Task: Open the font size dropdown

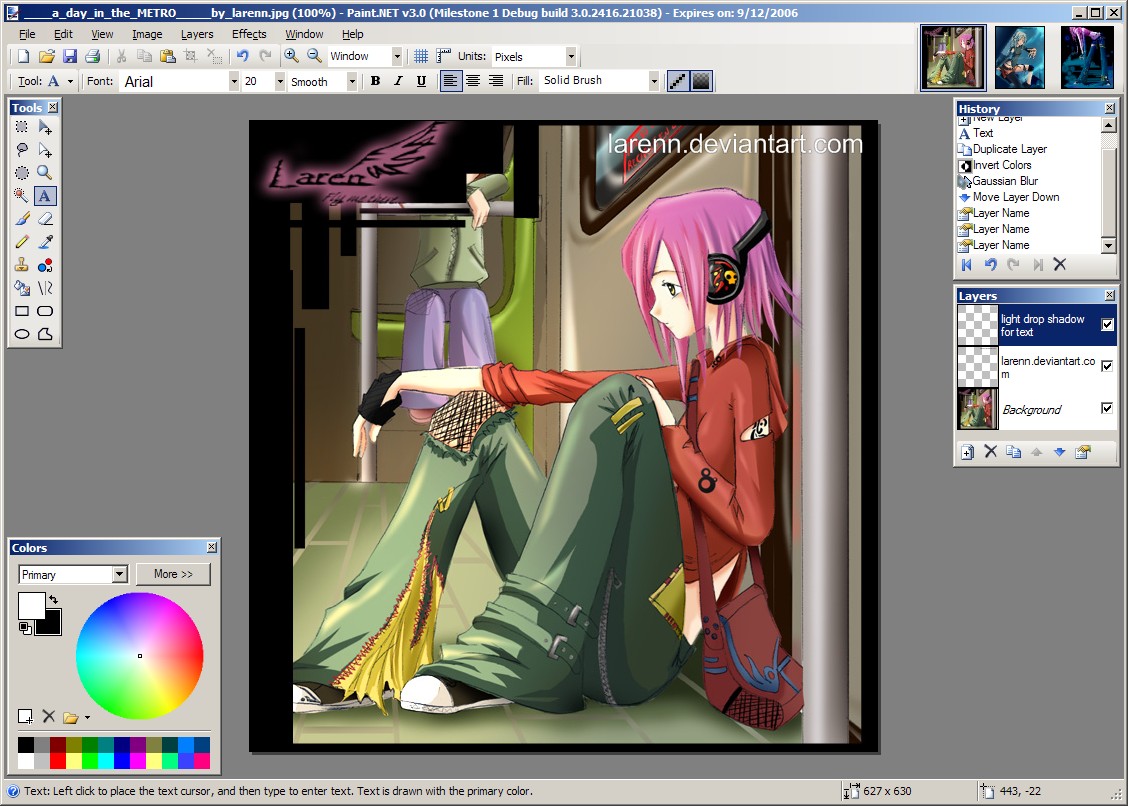Action: tap(280, 81)
